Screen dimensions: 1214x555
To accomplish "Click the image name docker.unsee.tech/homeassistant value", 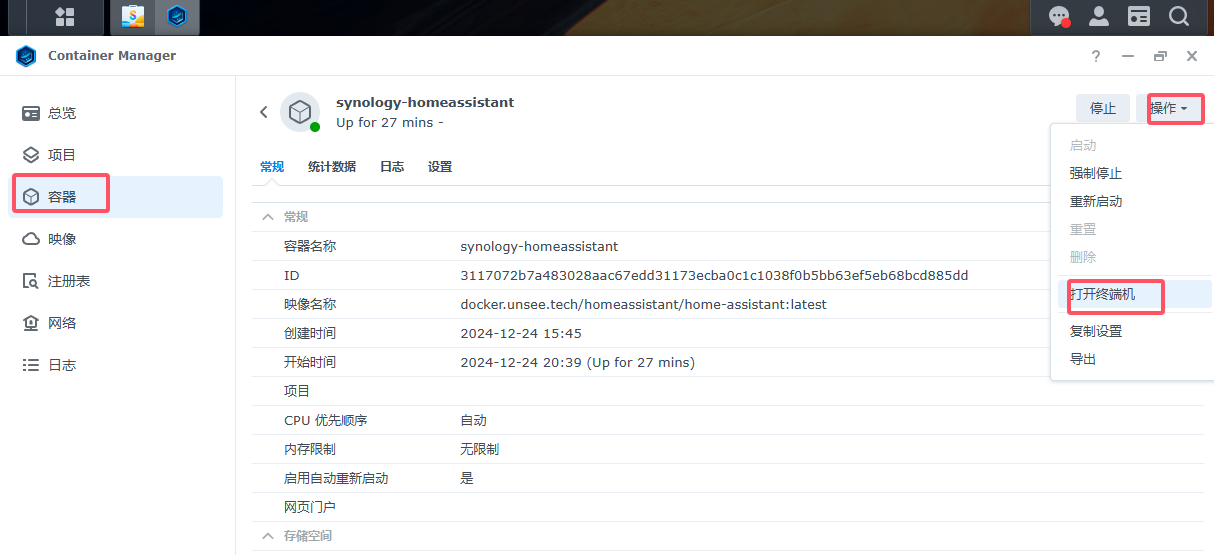I will [643, 304].
